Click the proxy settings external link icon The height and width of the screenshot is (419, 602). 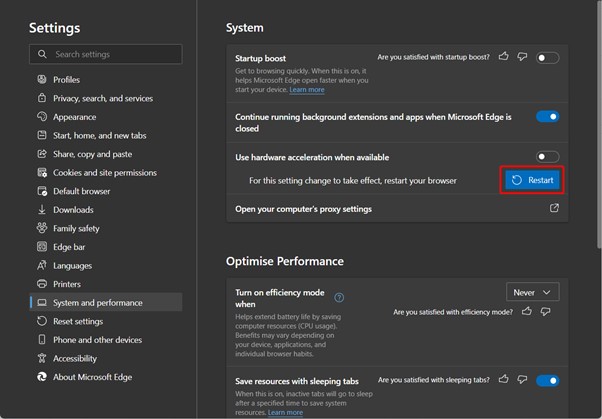click(554, 208)
